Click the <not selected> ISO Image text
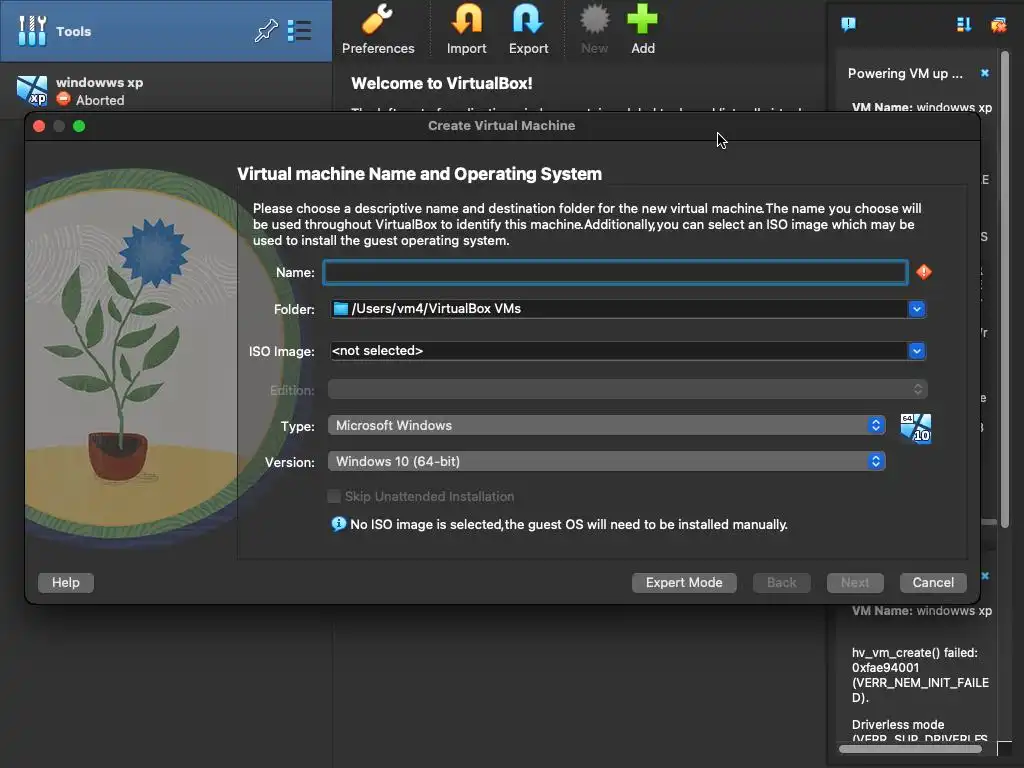 click(377, 351)
